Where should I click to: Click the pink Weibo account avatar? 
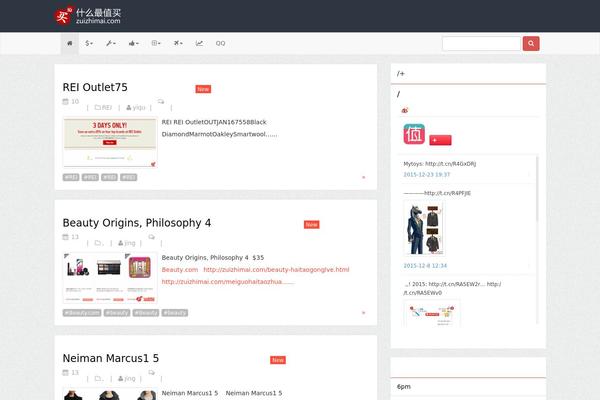(x=414, y=134)
